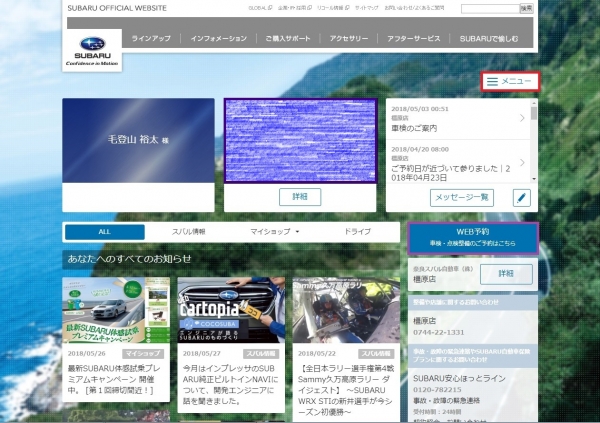The image size is (600, 423).
Task: Click 最新SUBARU体感試乗プレミアムキャンペーン article text
Action: click(x=114, y=379)
